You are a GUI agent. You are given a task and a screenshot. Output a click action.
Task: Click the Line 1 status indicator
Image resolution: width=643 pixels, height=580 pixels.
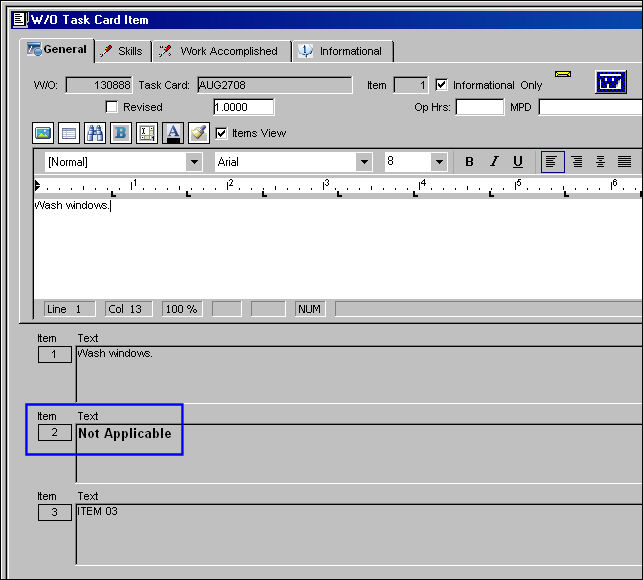click(x=69, y=309)
